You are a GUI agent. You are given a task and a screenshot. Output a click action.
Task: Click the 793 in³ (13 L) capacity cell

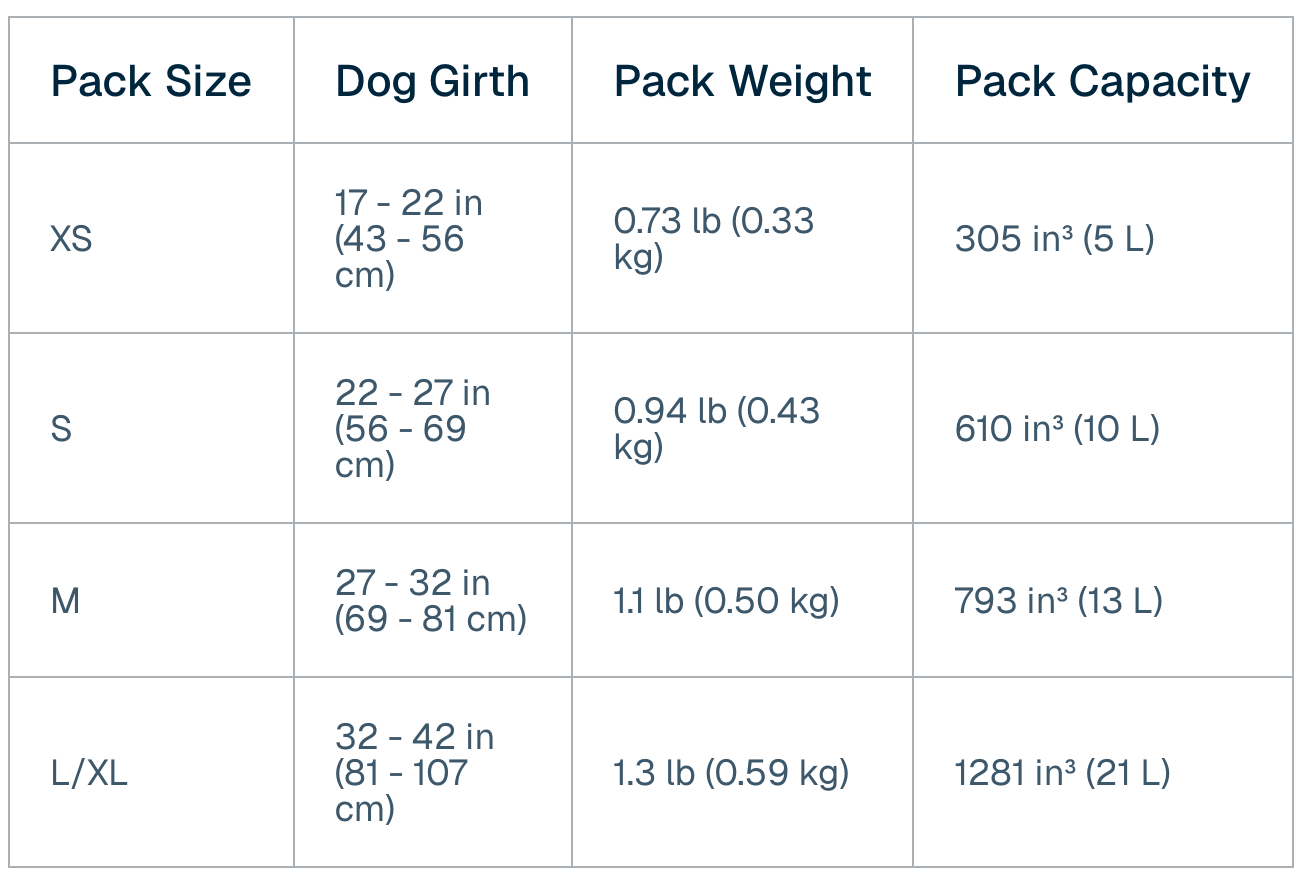tap(1058, 601)
